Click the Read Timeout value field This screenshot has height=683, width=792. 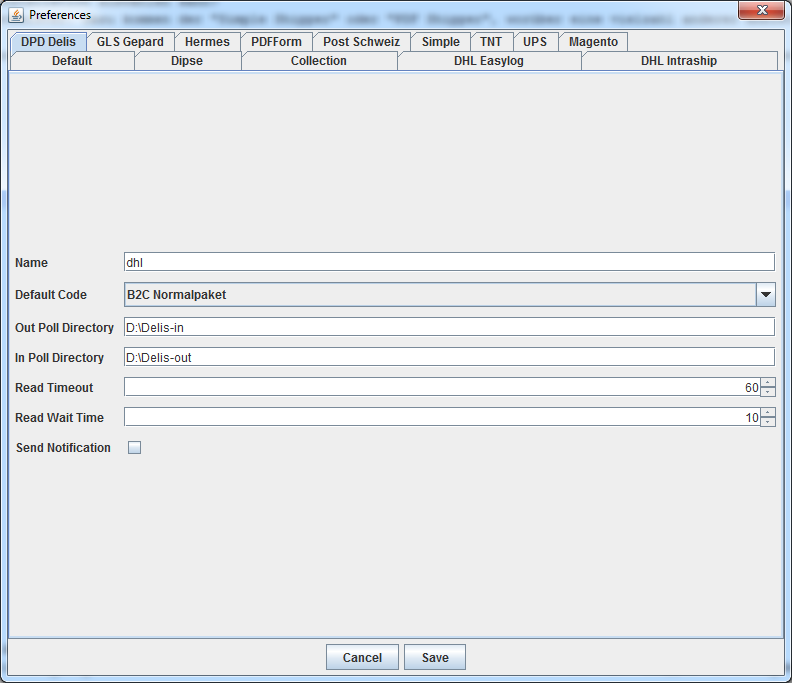tap(442, 387)
